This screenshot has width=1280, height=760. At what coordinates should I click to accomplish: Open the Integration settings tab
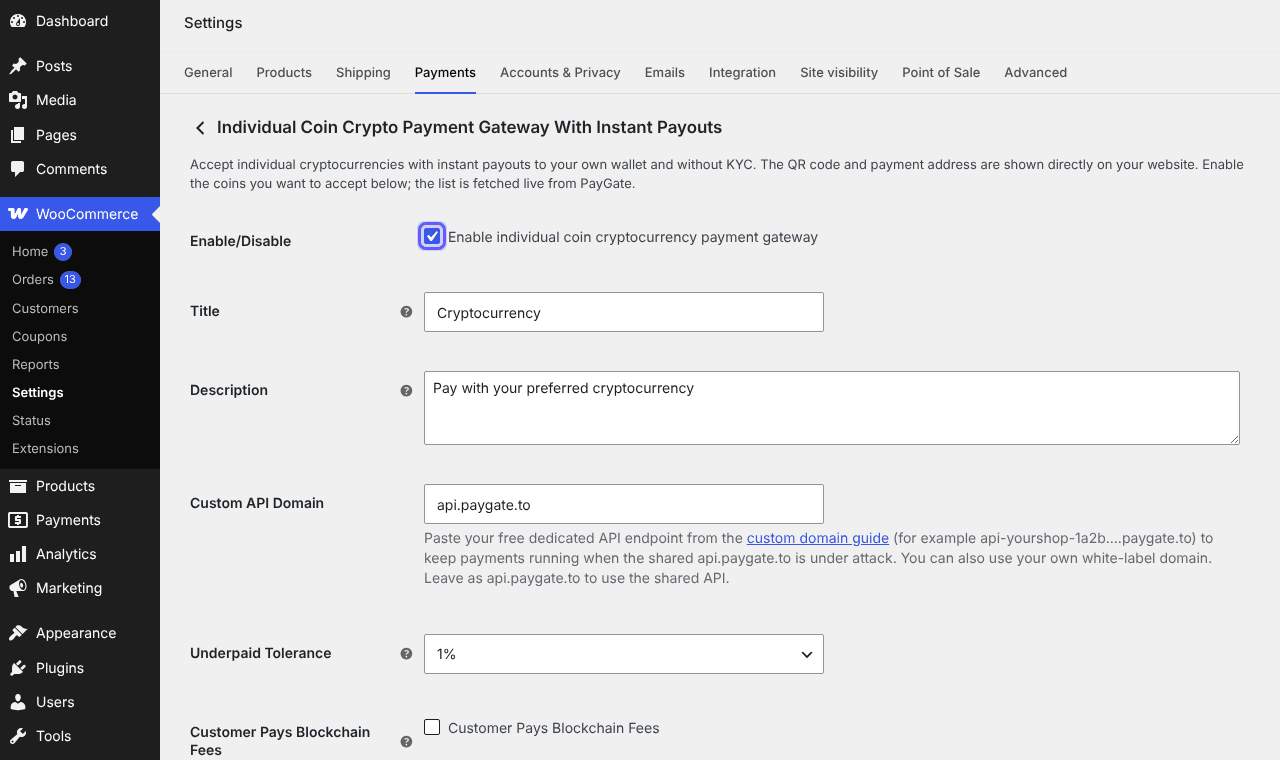[x=742, y=72]
